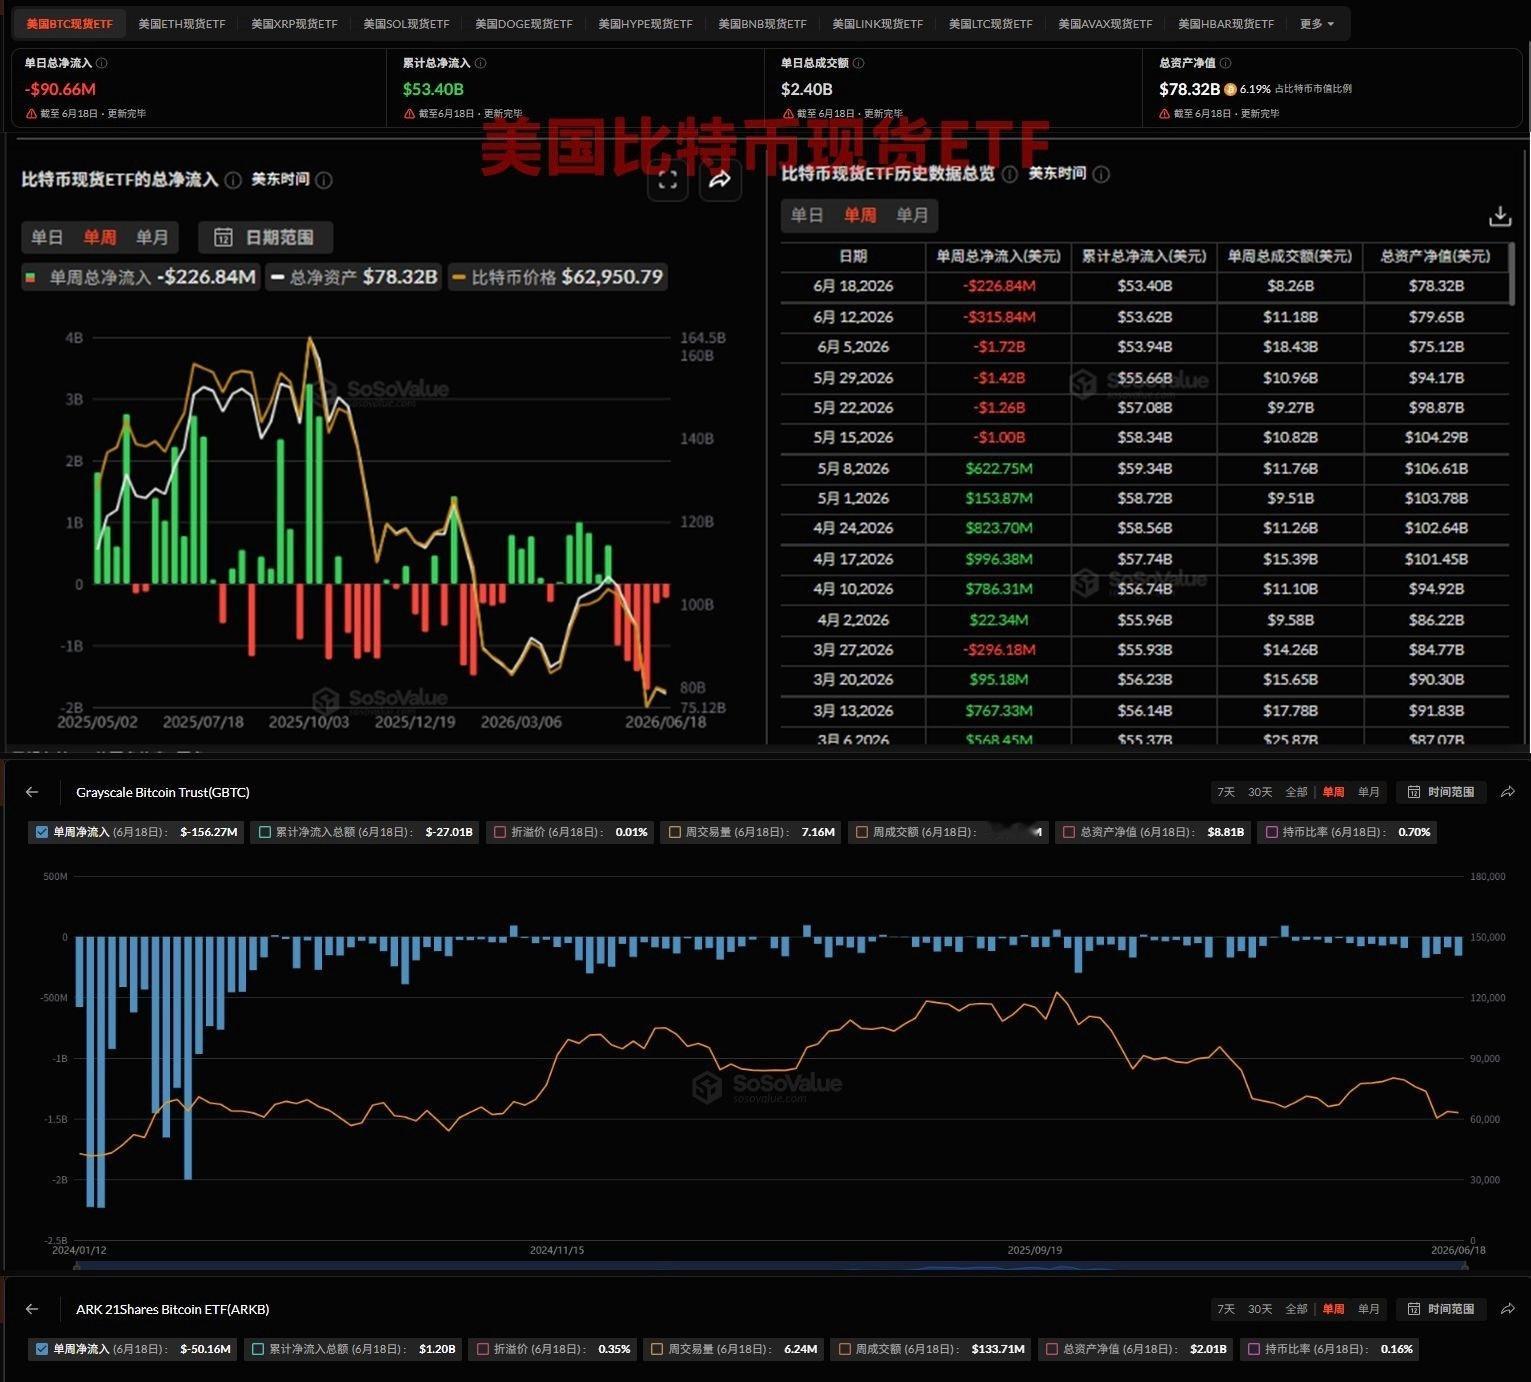1531x1382 pixels.
Task: Enable ARKB 周成交额 series checkbox
Action: point(845,1349)
